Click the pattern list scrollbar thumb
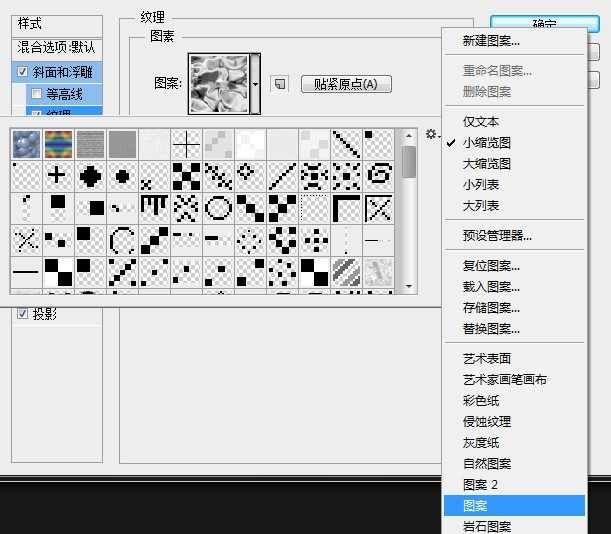 (409, 162)
